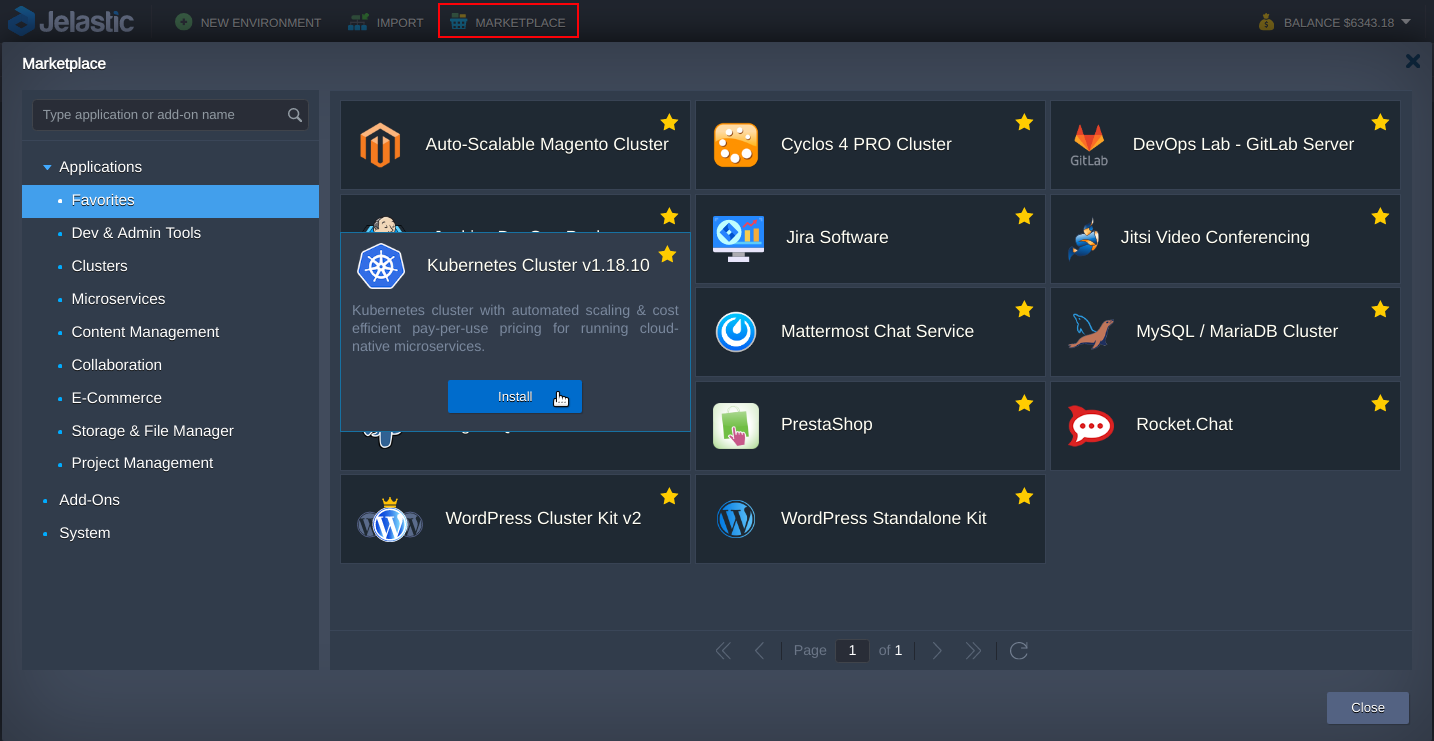Toggle WordPress Cluster Kit v2 favorite star
Screen dimensions: 1434x741
click(669, 496)
